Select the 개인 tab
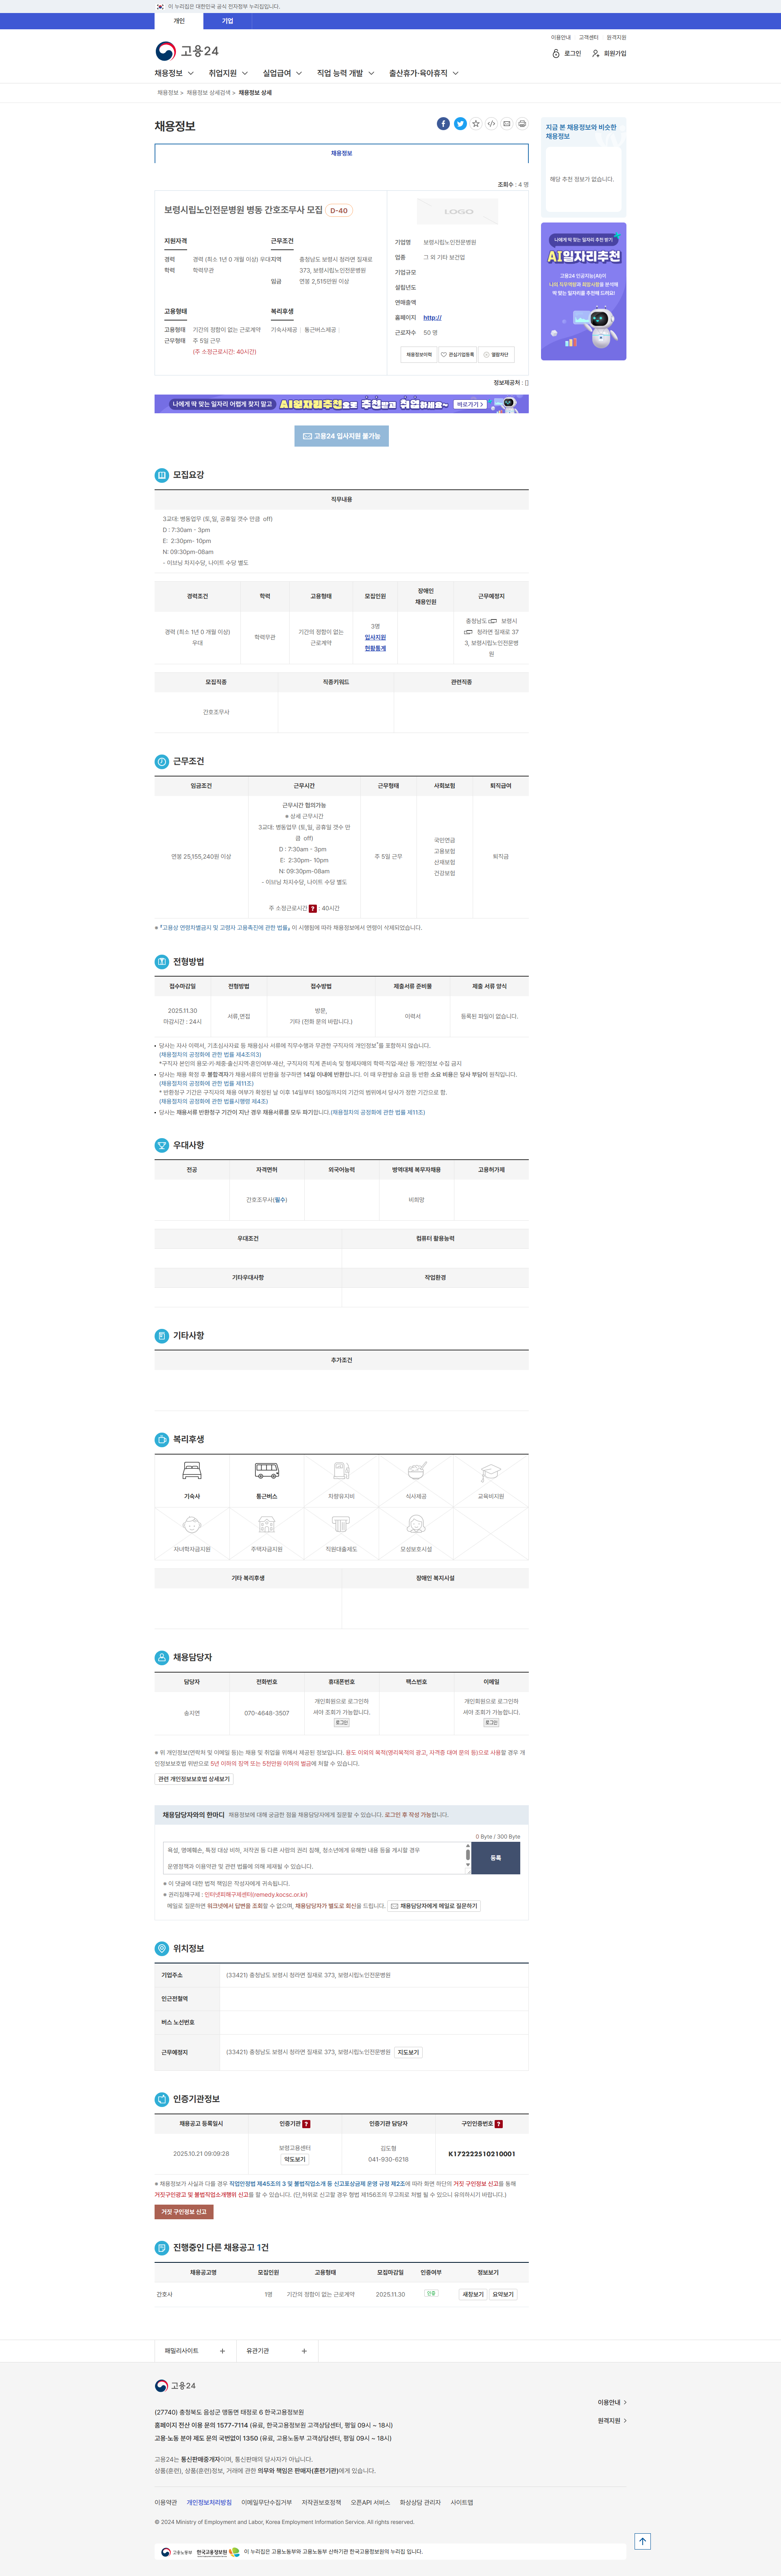Image resolution: width=781 pixels, height=2576 pixels. (179, 21)
